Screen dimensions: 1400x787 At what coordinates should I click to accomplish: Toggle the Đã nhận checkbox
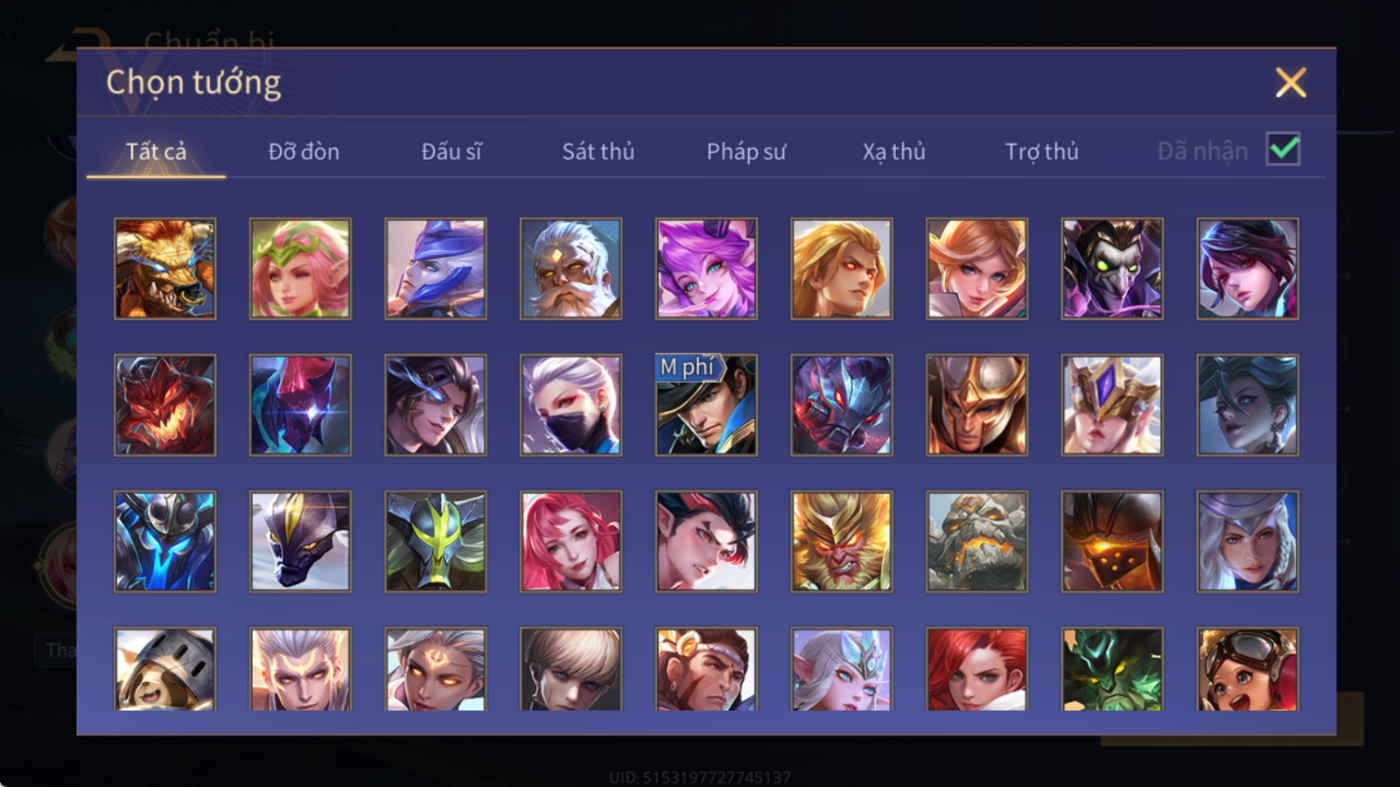pyautogui.click(x=1283, y=150)
